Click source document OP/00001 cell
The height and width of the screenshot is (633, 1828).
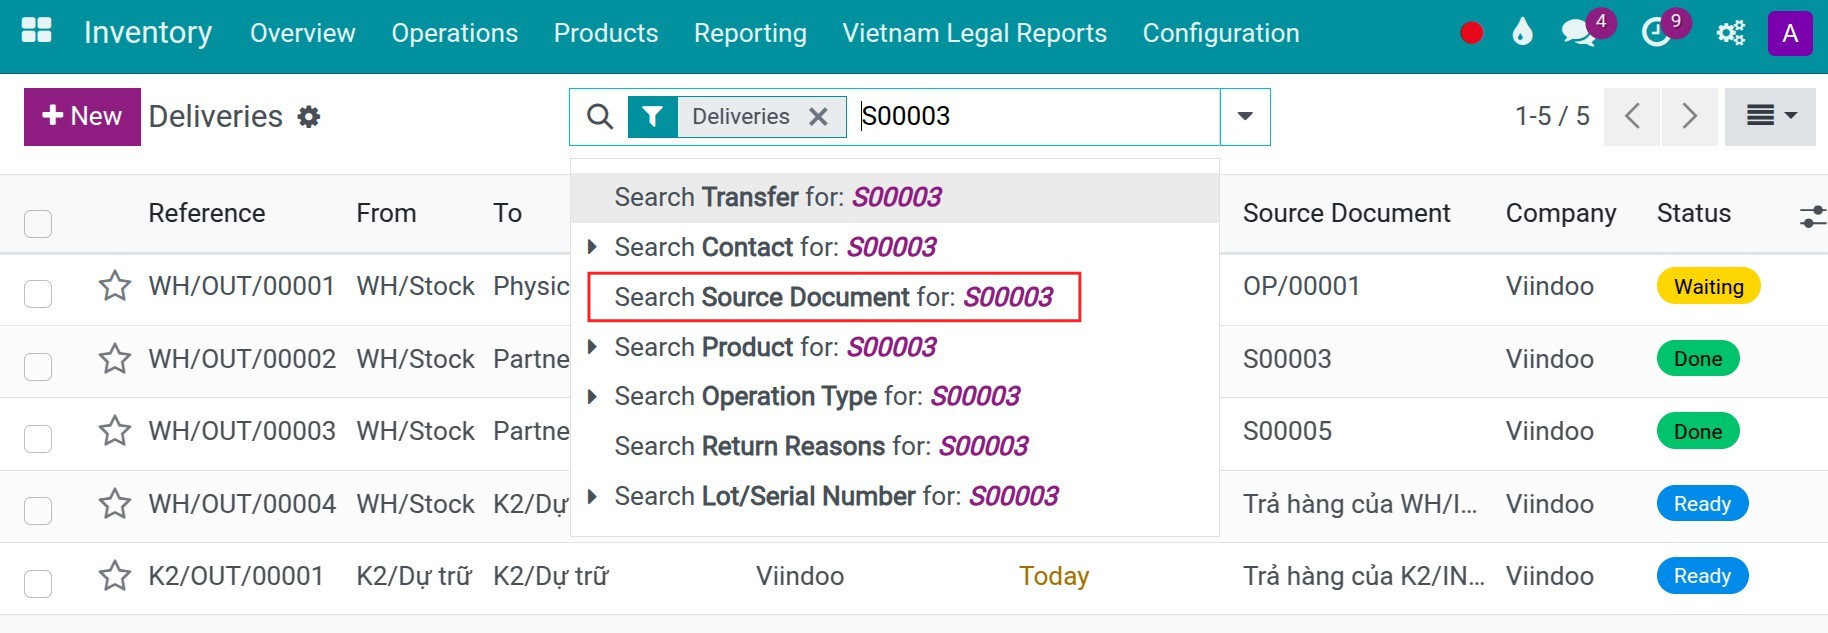click(x=1301, y=286)
